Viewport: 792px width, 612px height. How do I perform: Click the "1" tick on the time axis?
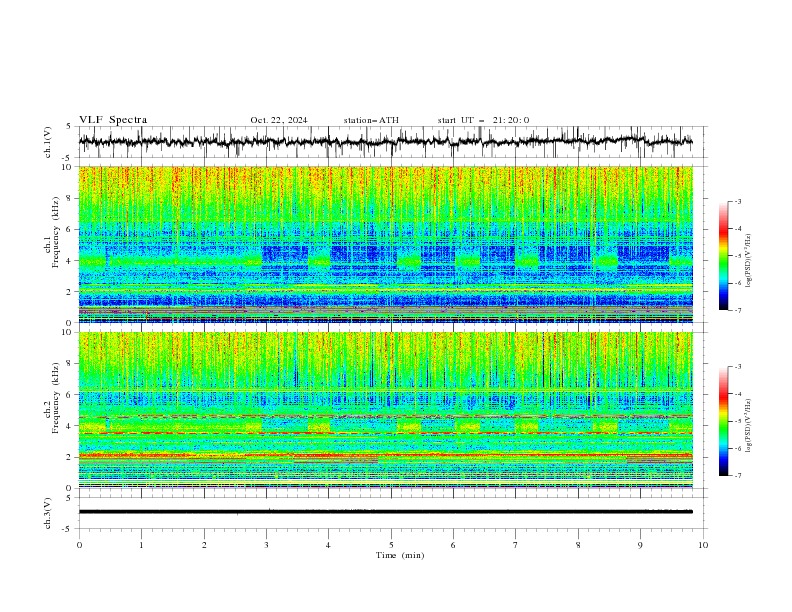point(141,545)
